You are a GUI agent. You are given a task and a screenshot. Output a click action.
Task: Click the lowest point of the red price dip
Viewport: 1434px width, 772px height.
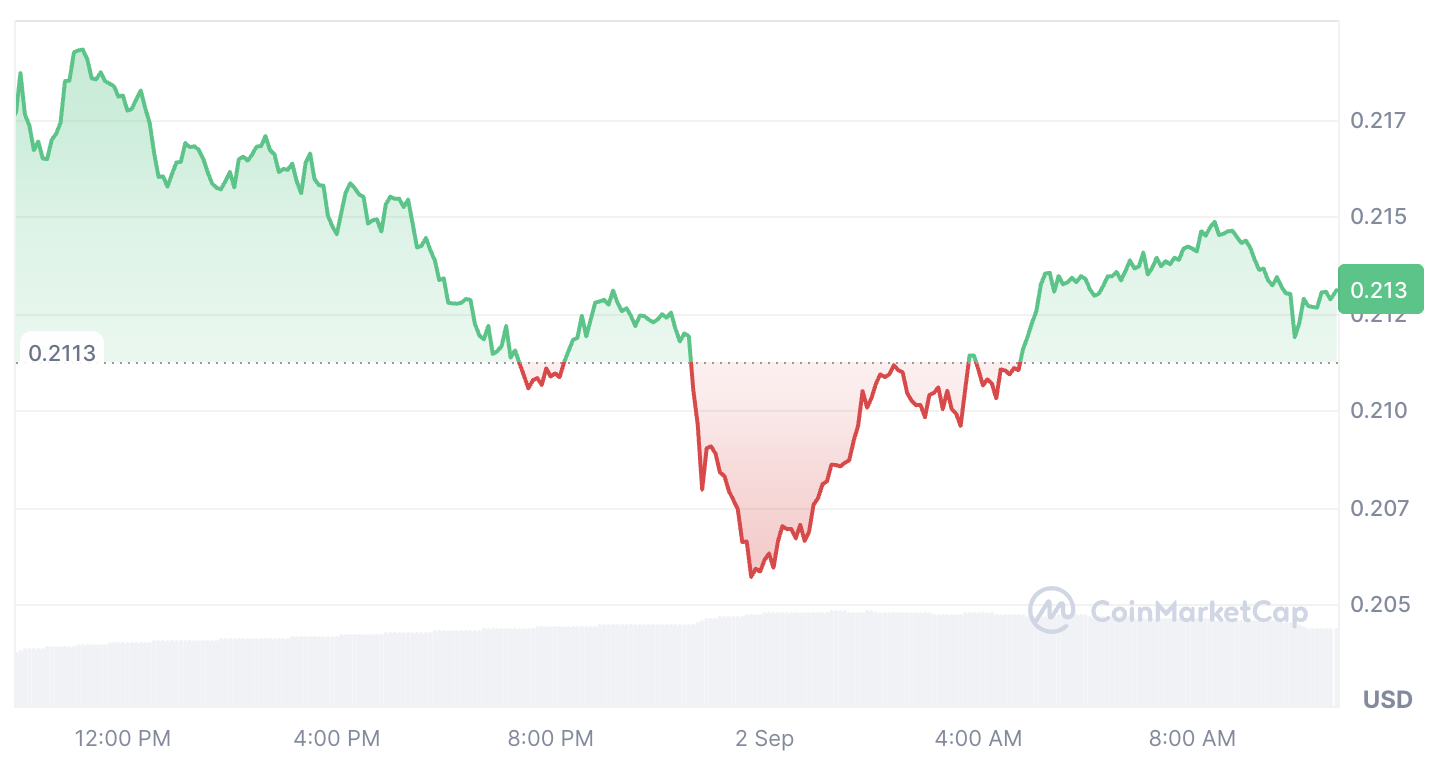pos(751,576)
